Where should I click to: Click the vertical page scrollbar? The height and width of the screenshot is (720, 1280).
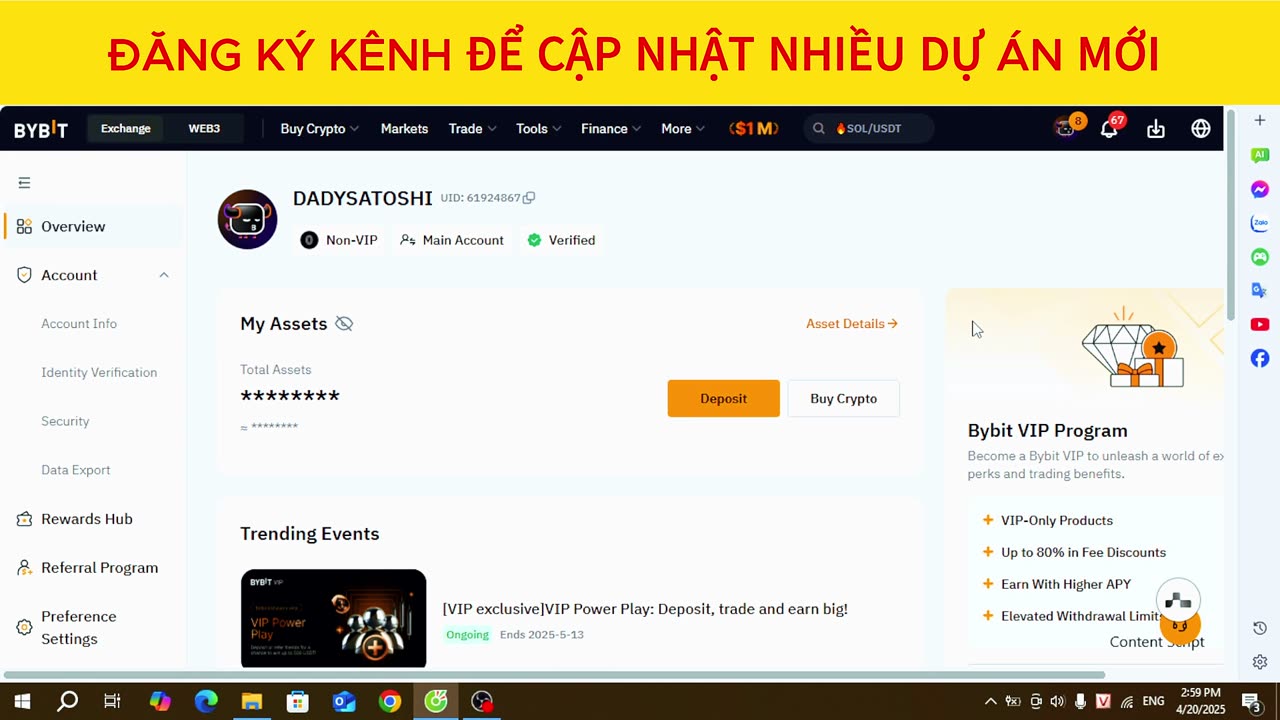pyautogui.click(x=1231, y=215)
